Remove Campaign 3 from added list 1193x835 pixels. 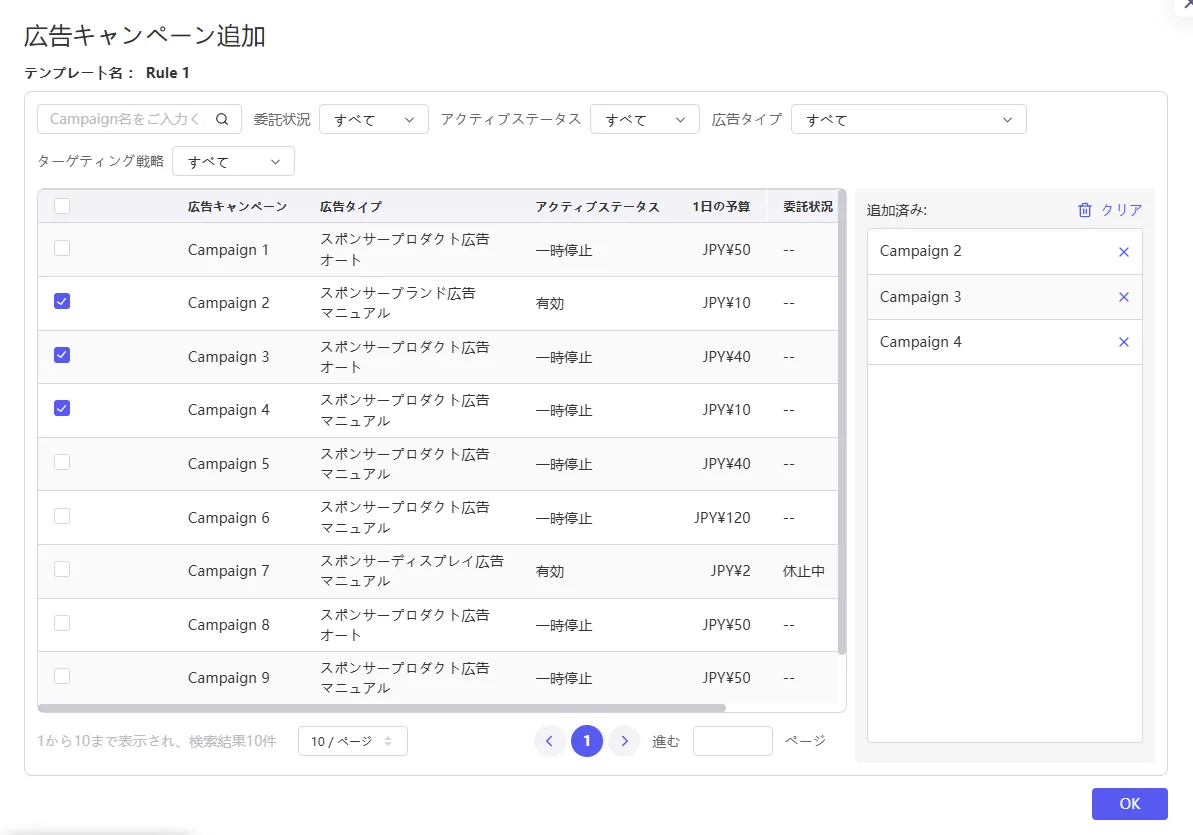pos(1124,297)
